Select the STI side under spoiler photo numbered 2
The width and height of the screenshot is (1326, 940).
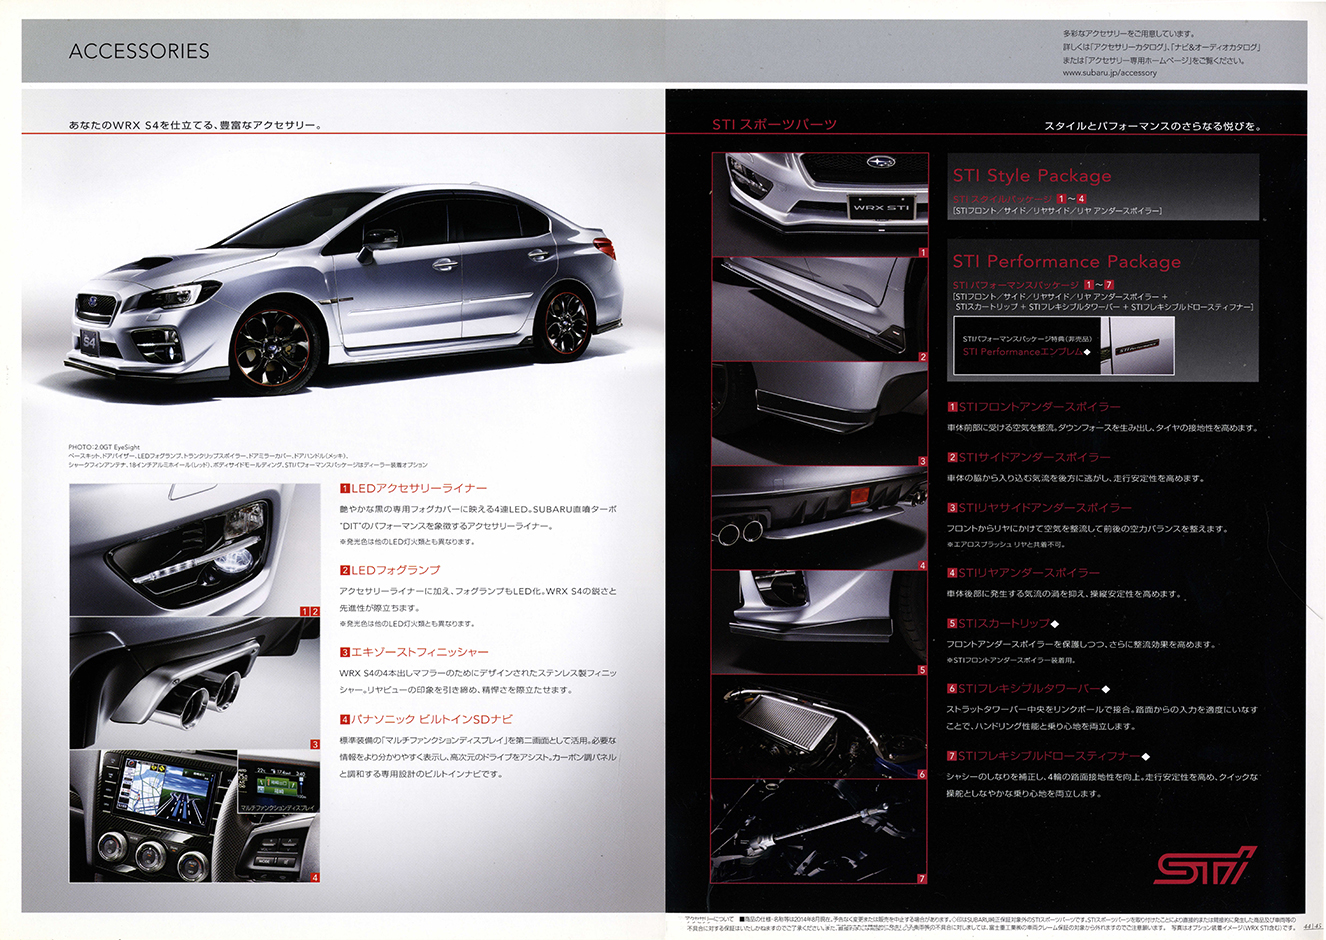tap(820, 310)
